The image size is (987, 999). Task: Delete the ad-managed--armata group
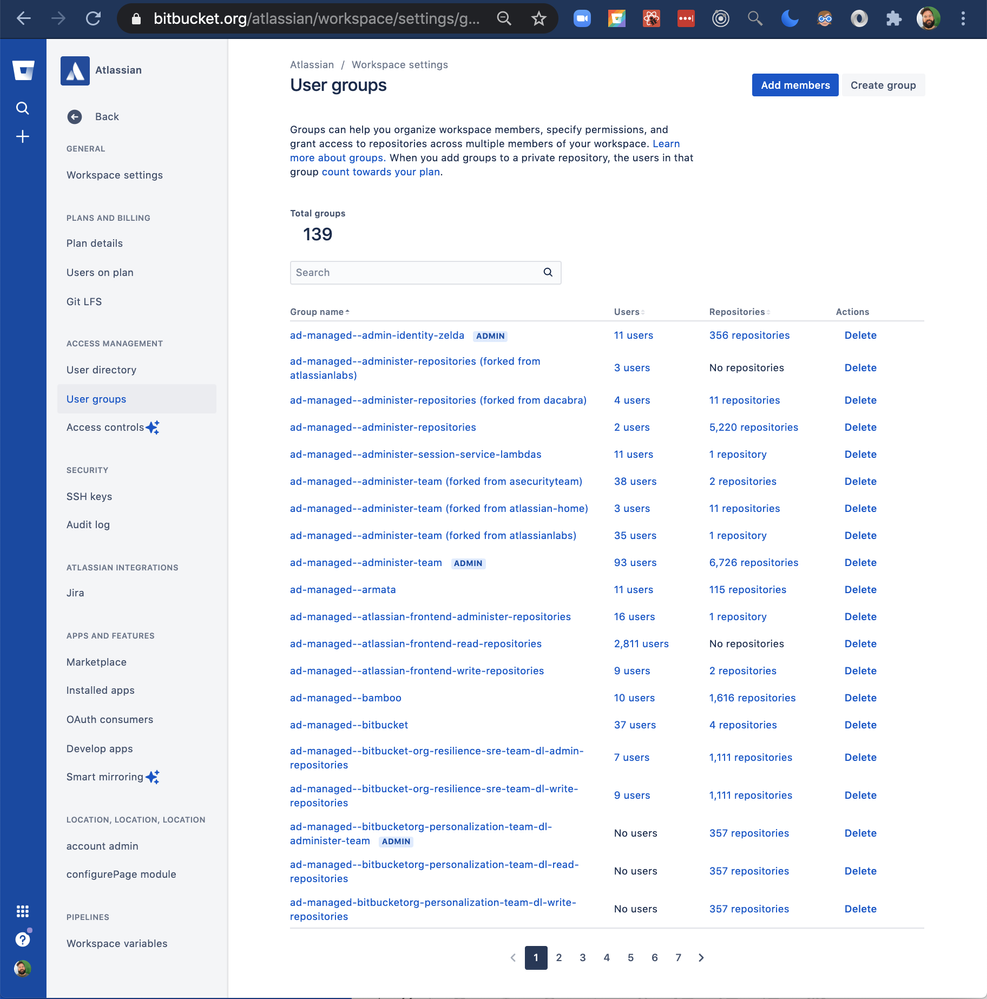coord(860,589)
